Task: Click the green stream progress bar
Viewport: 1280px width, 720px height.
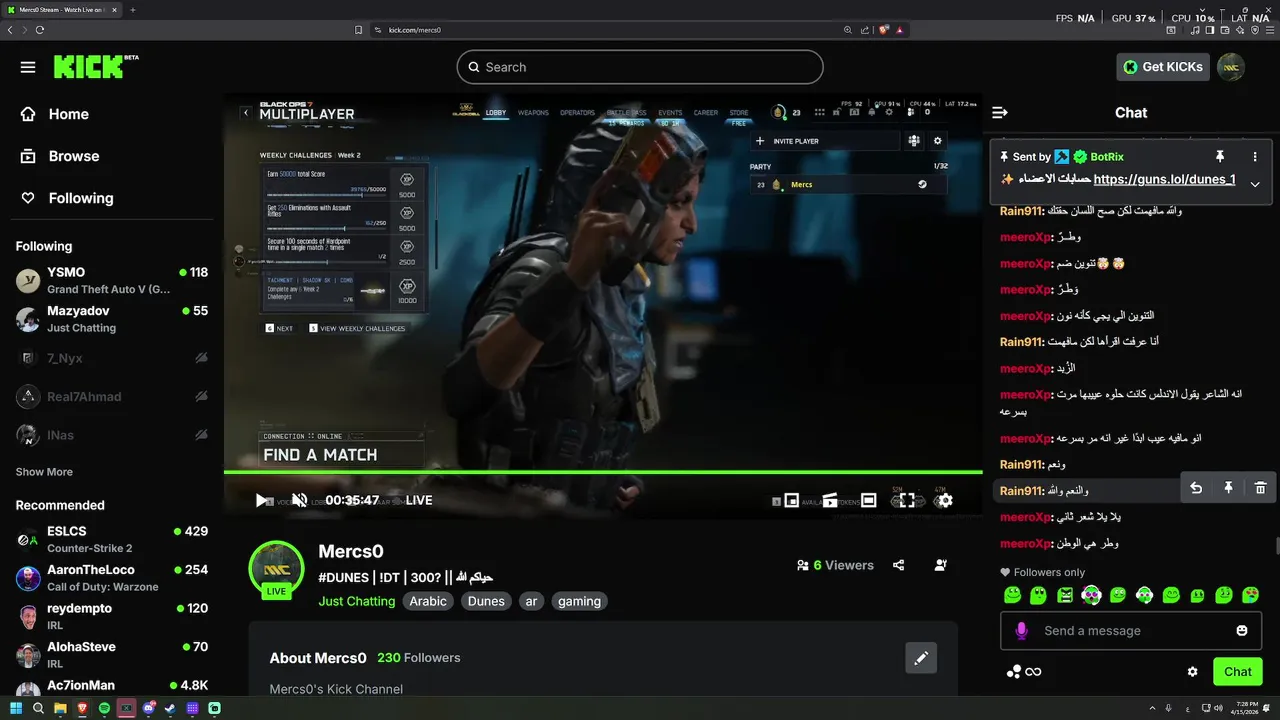Action: [x=603, y=472]
